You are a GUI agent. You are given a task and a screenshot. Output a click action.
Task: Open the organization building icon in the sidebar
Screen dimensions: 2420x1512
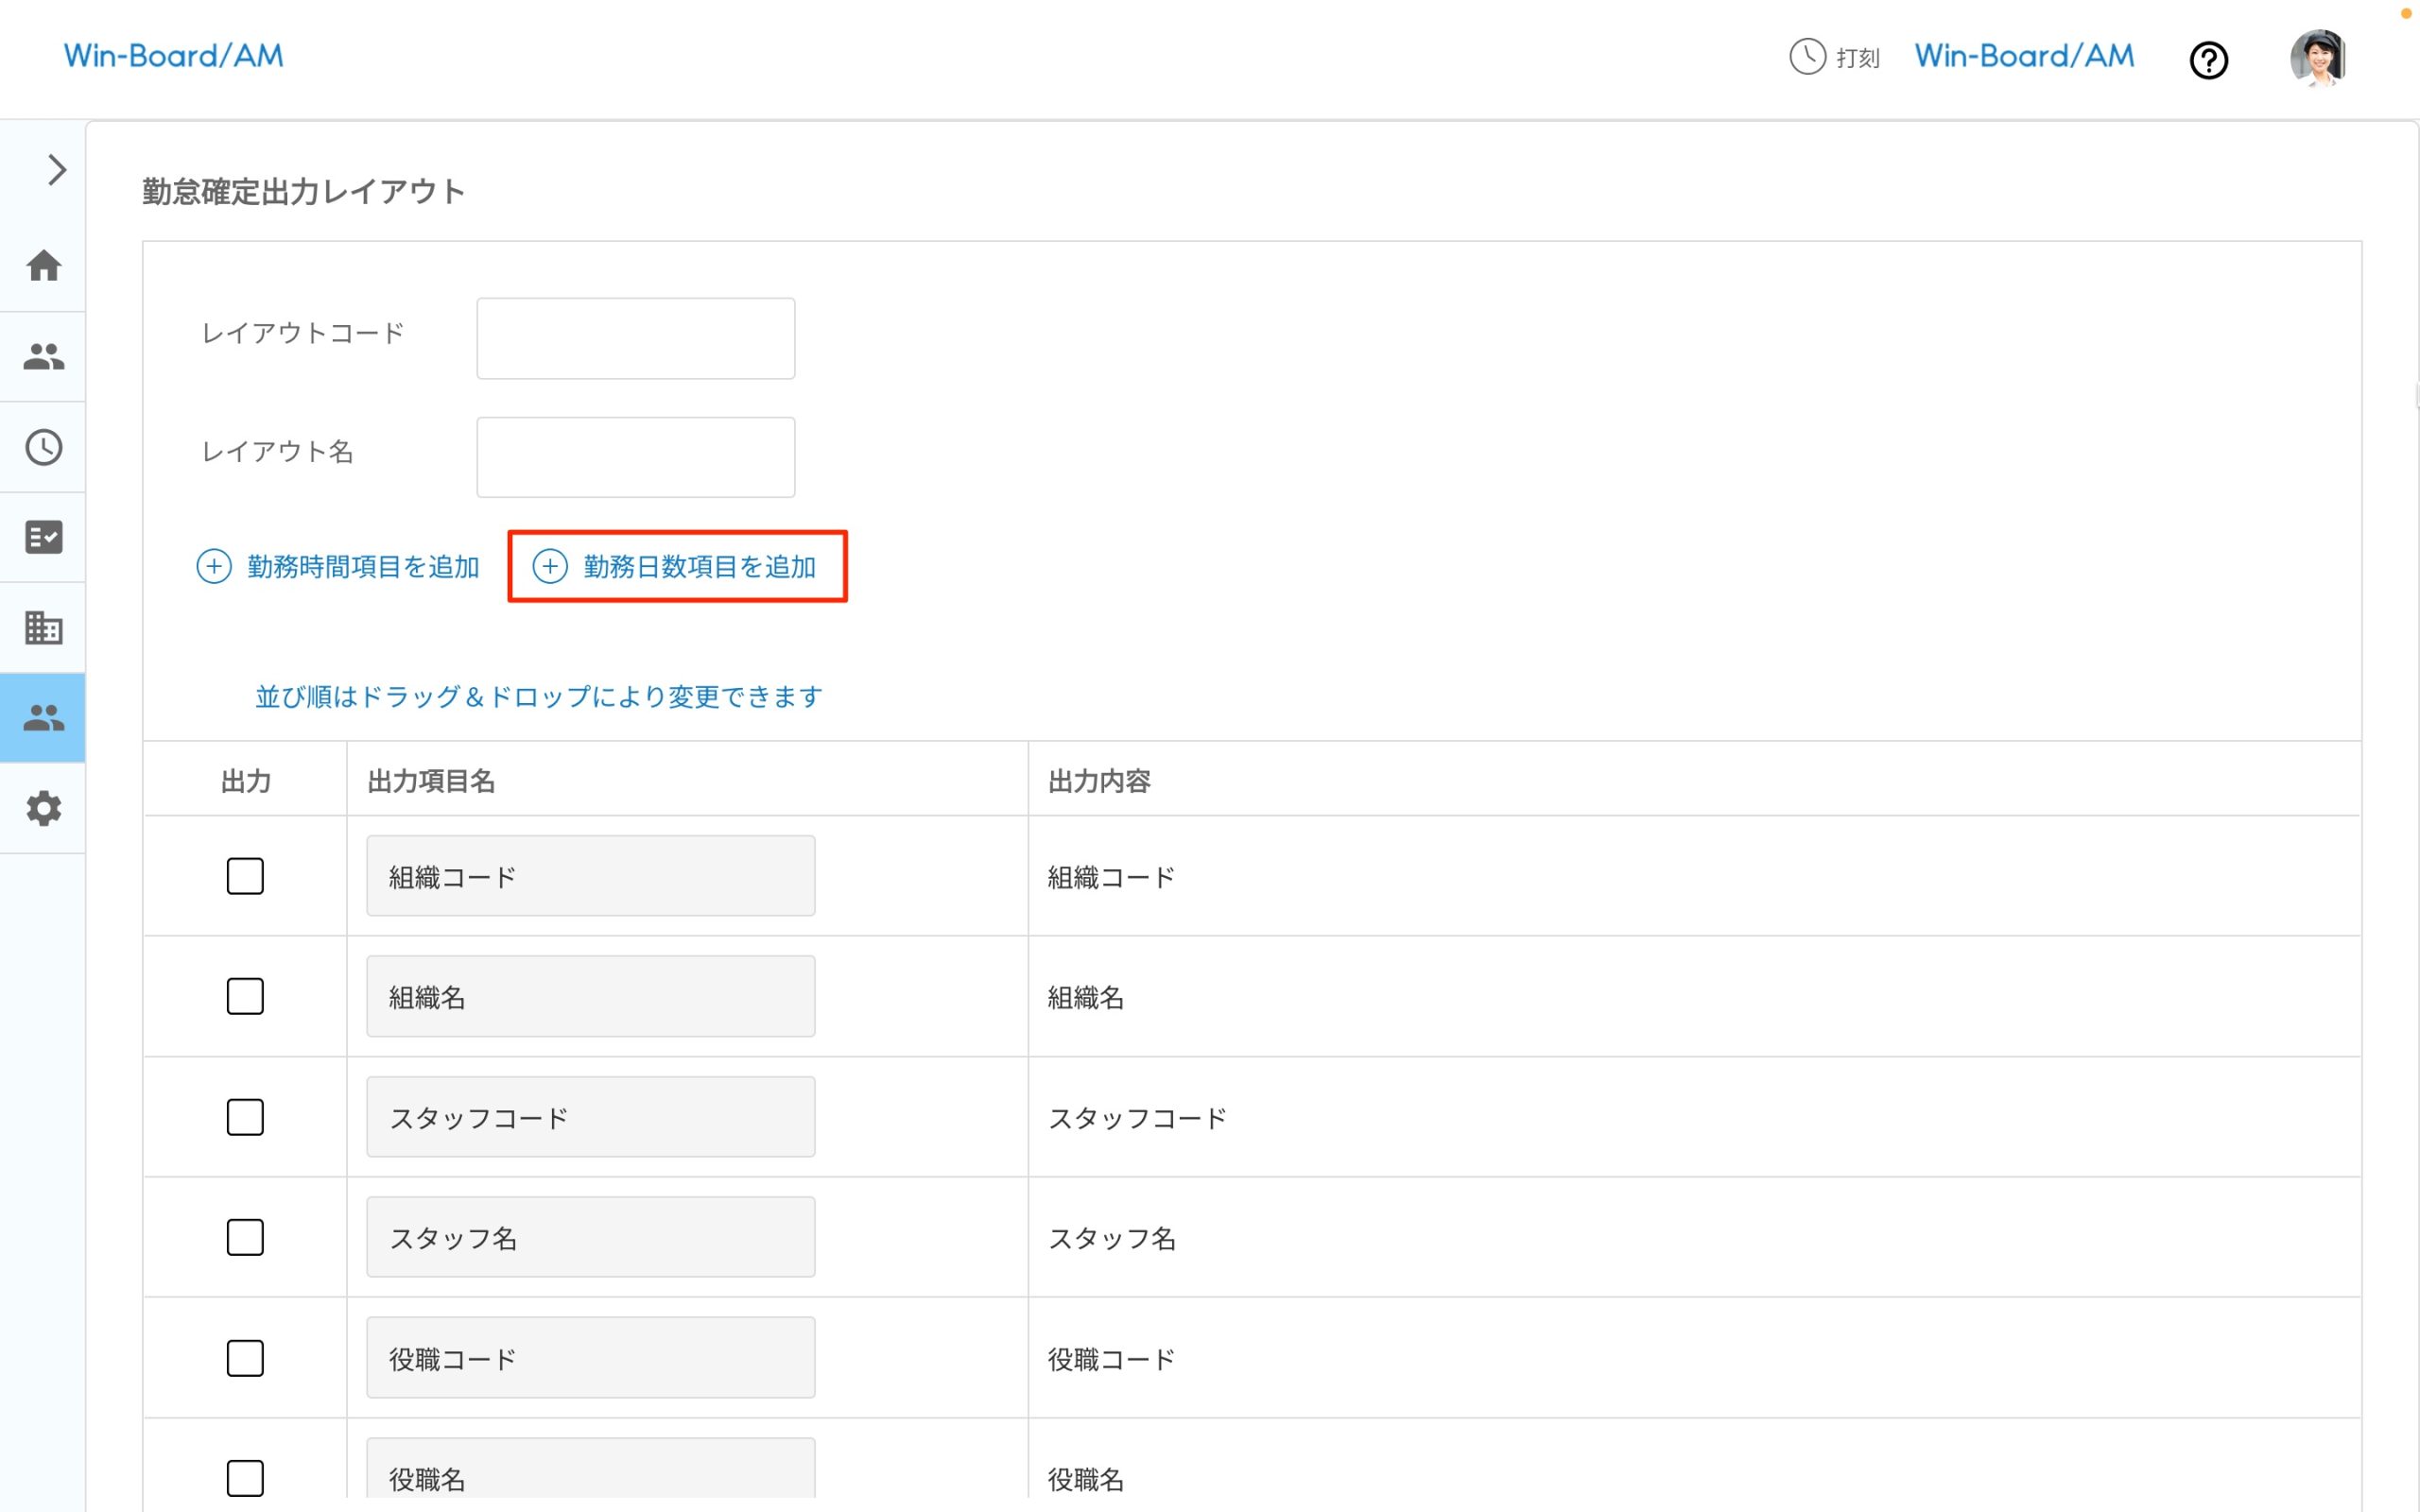(43, 628)
